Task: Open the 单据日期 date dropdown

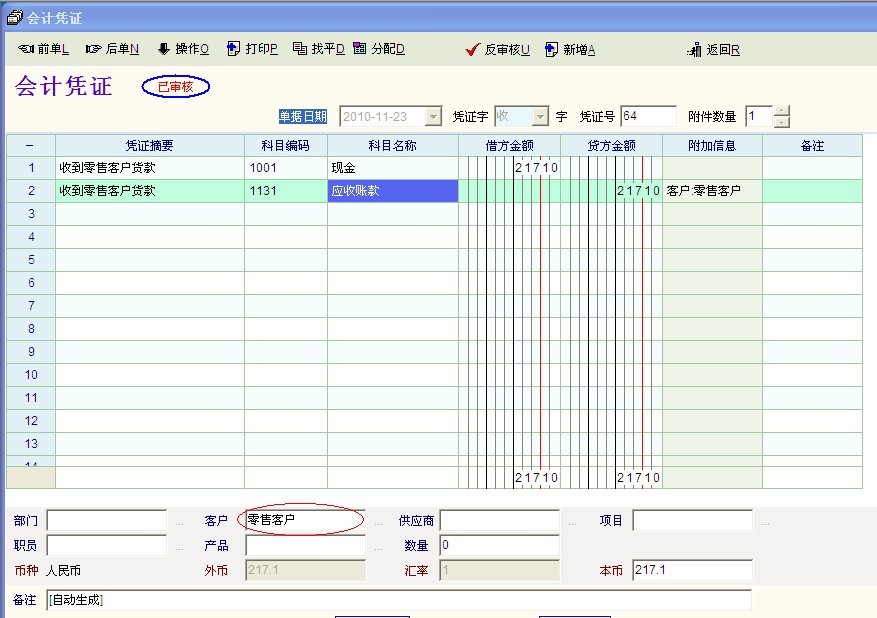Action: tap(432, 117)
